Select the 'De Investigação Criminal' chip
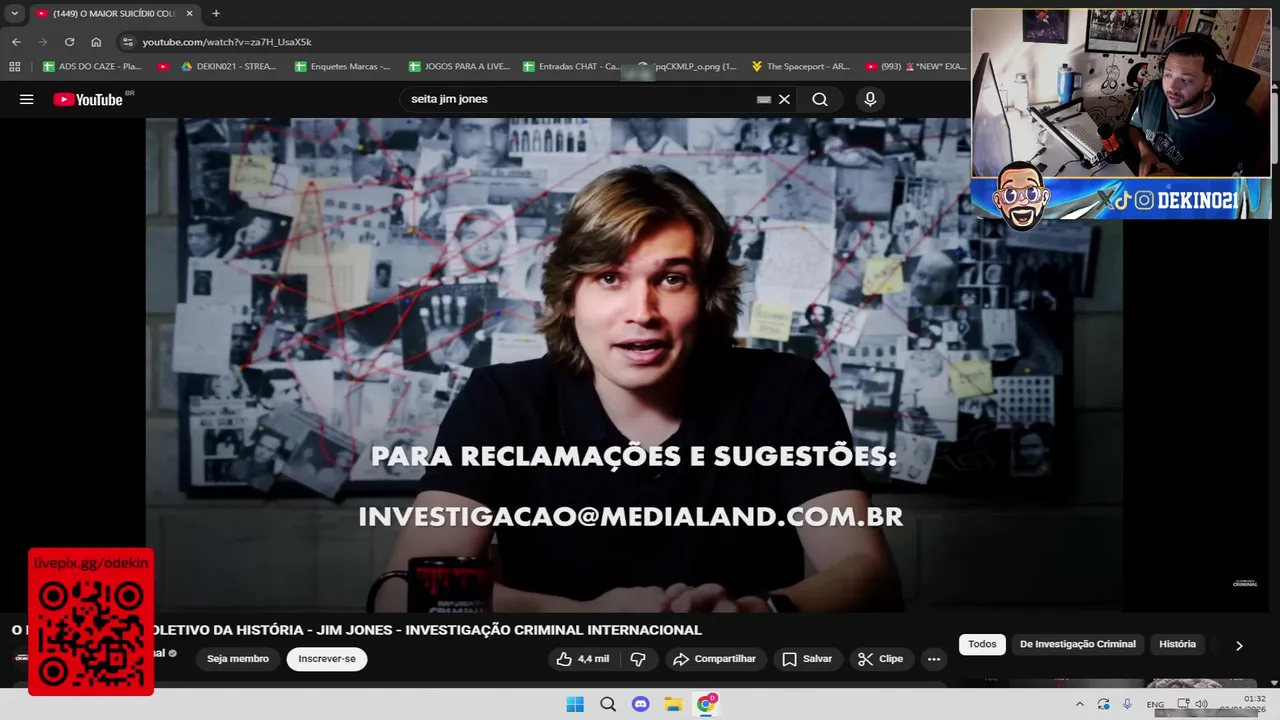 pyautogui.click(x=1078, y=644)
